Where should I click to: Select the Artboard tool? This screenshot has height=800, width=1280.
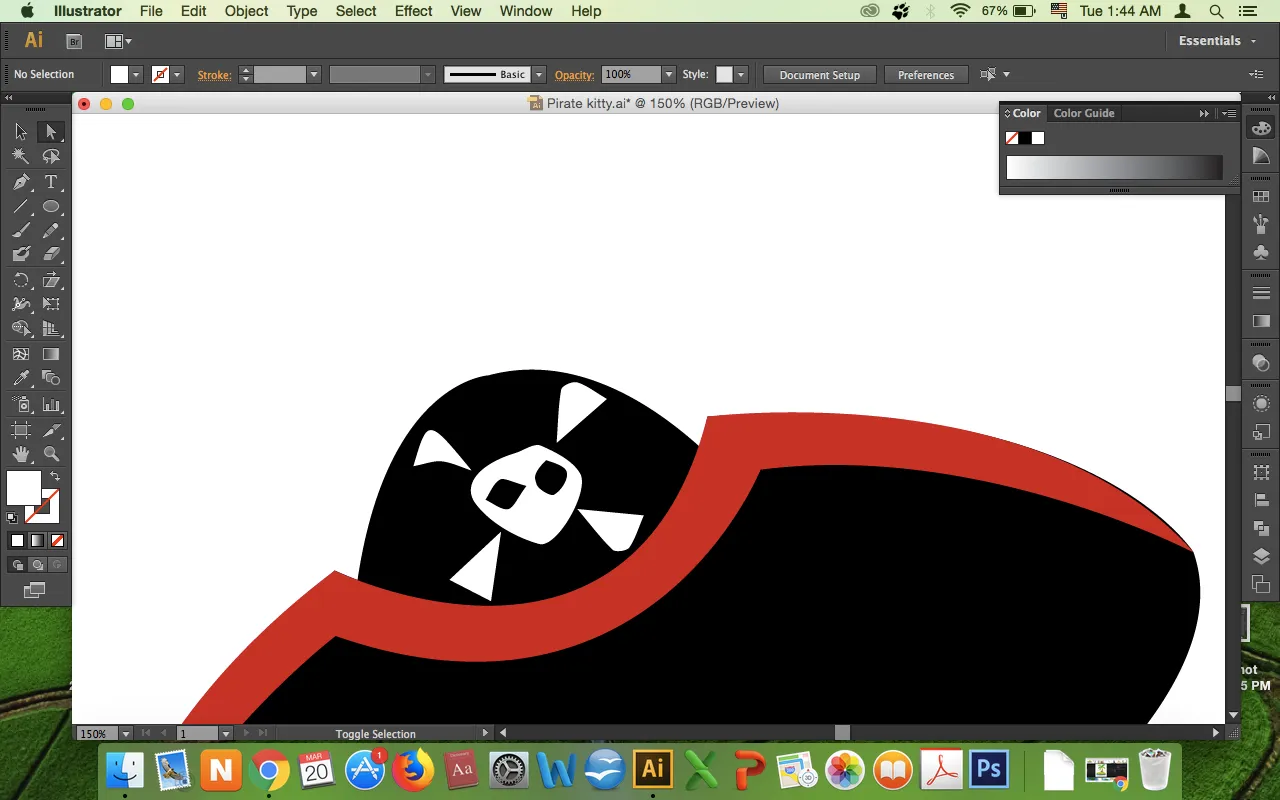tap(21, 430)
